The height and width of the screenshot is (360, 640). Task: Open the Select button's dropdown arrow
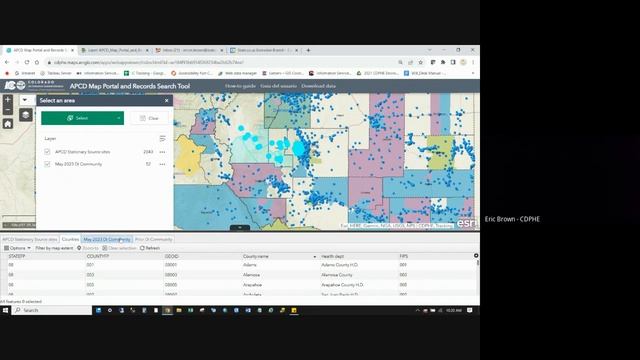tap(119, 118)
